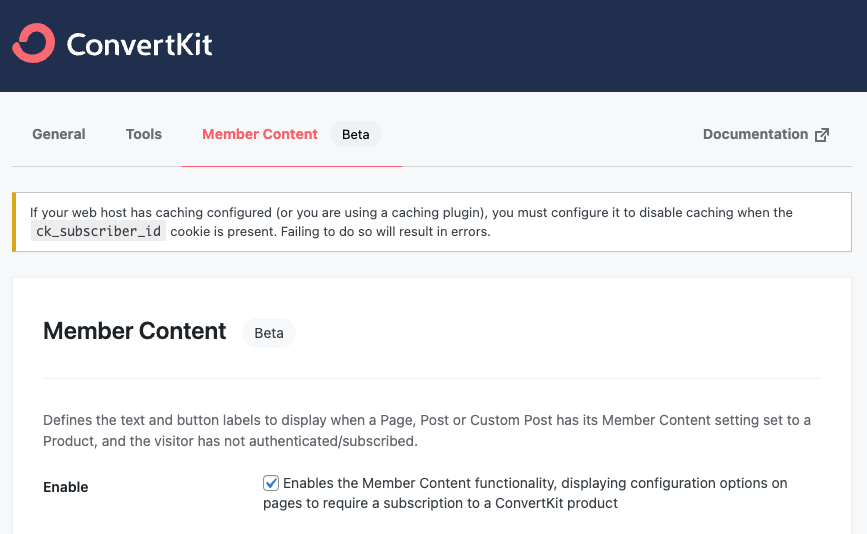Click the bold Enable field label
This screenshot has width=867, height=534.
pyautogui.click(x=66, y=487)
